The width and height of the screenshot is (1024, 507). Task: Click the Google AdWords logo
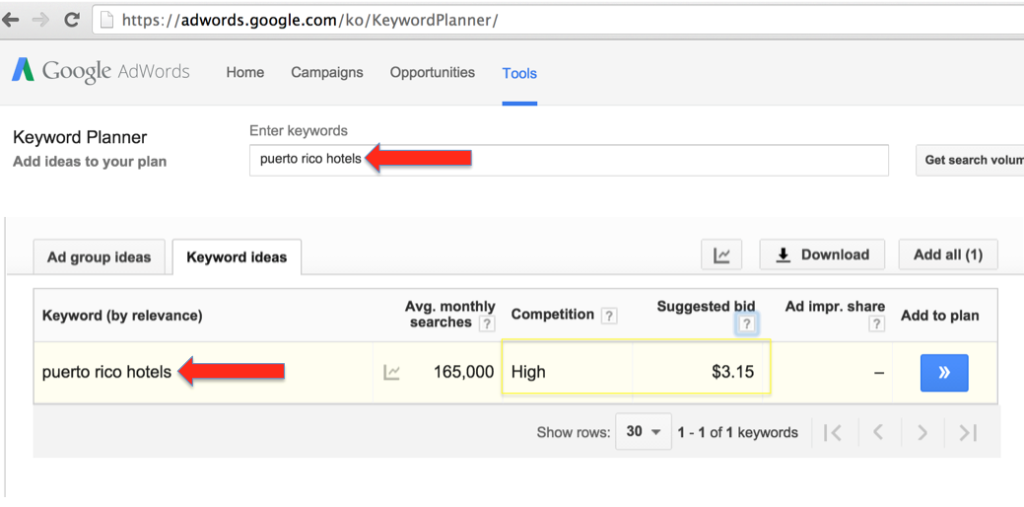pos(101,71)
